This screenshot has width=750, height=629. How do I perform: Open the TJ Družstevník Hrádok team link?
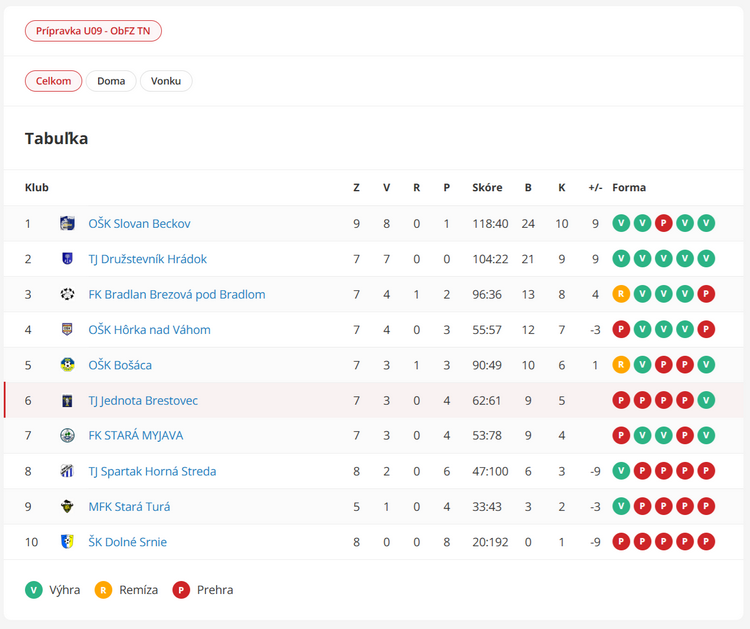147,259
